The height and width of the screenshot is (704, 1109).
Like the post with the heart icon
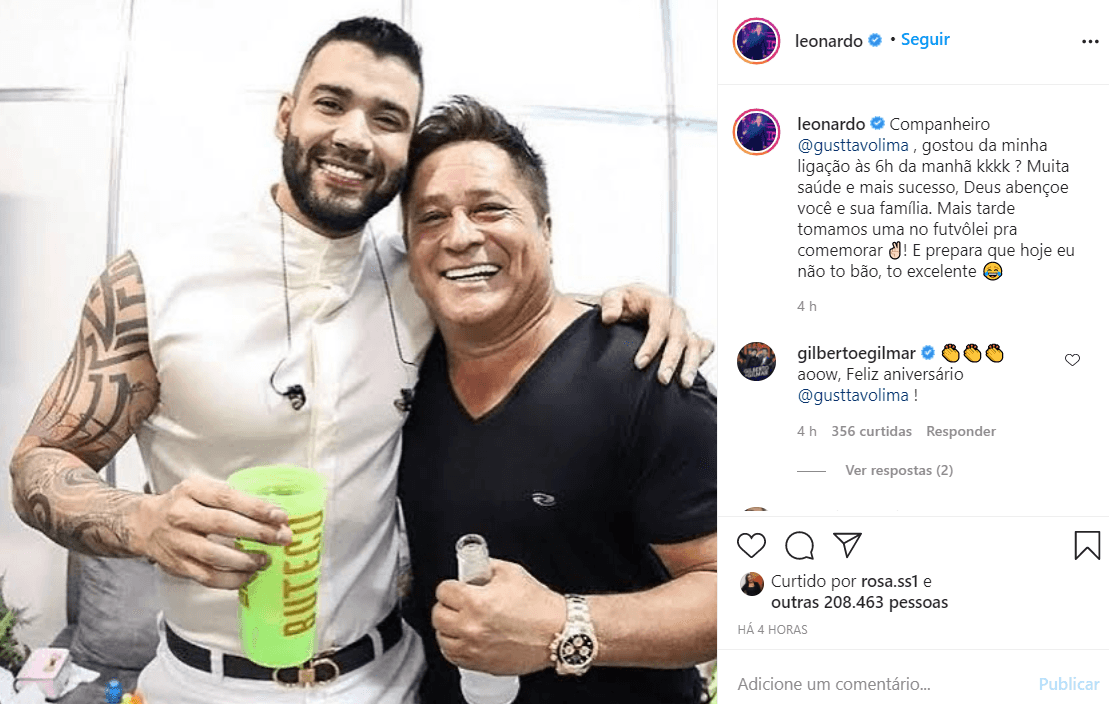(x=751, y=546)
